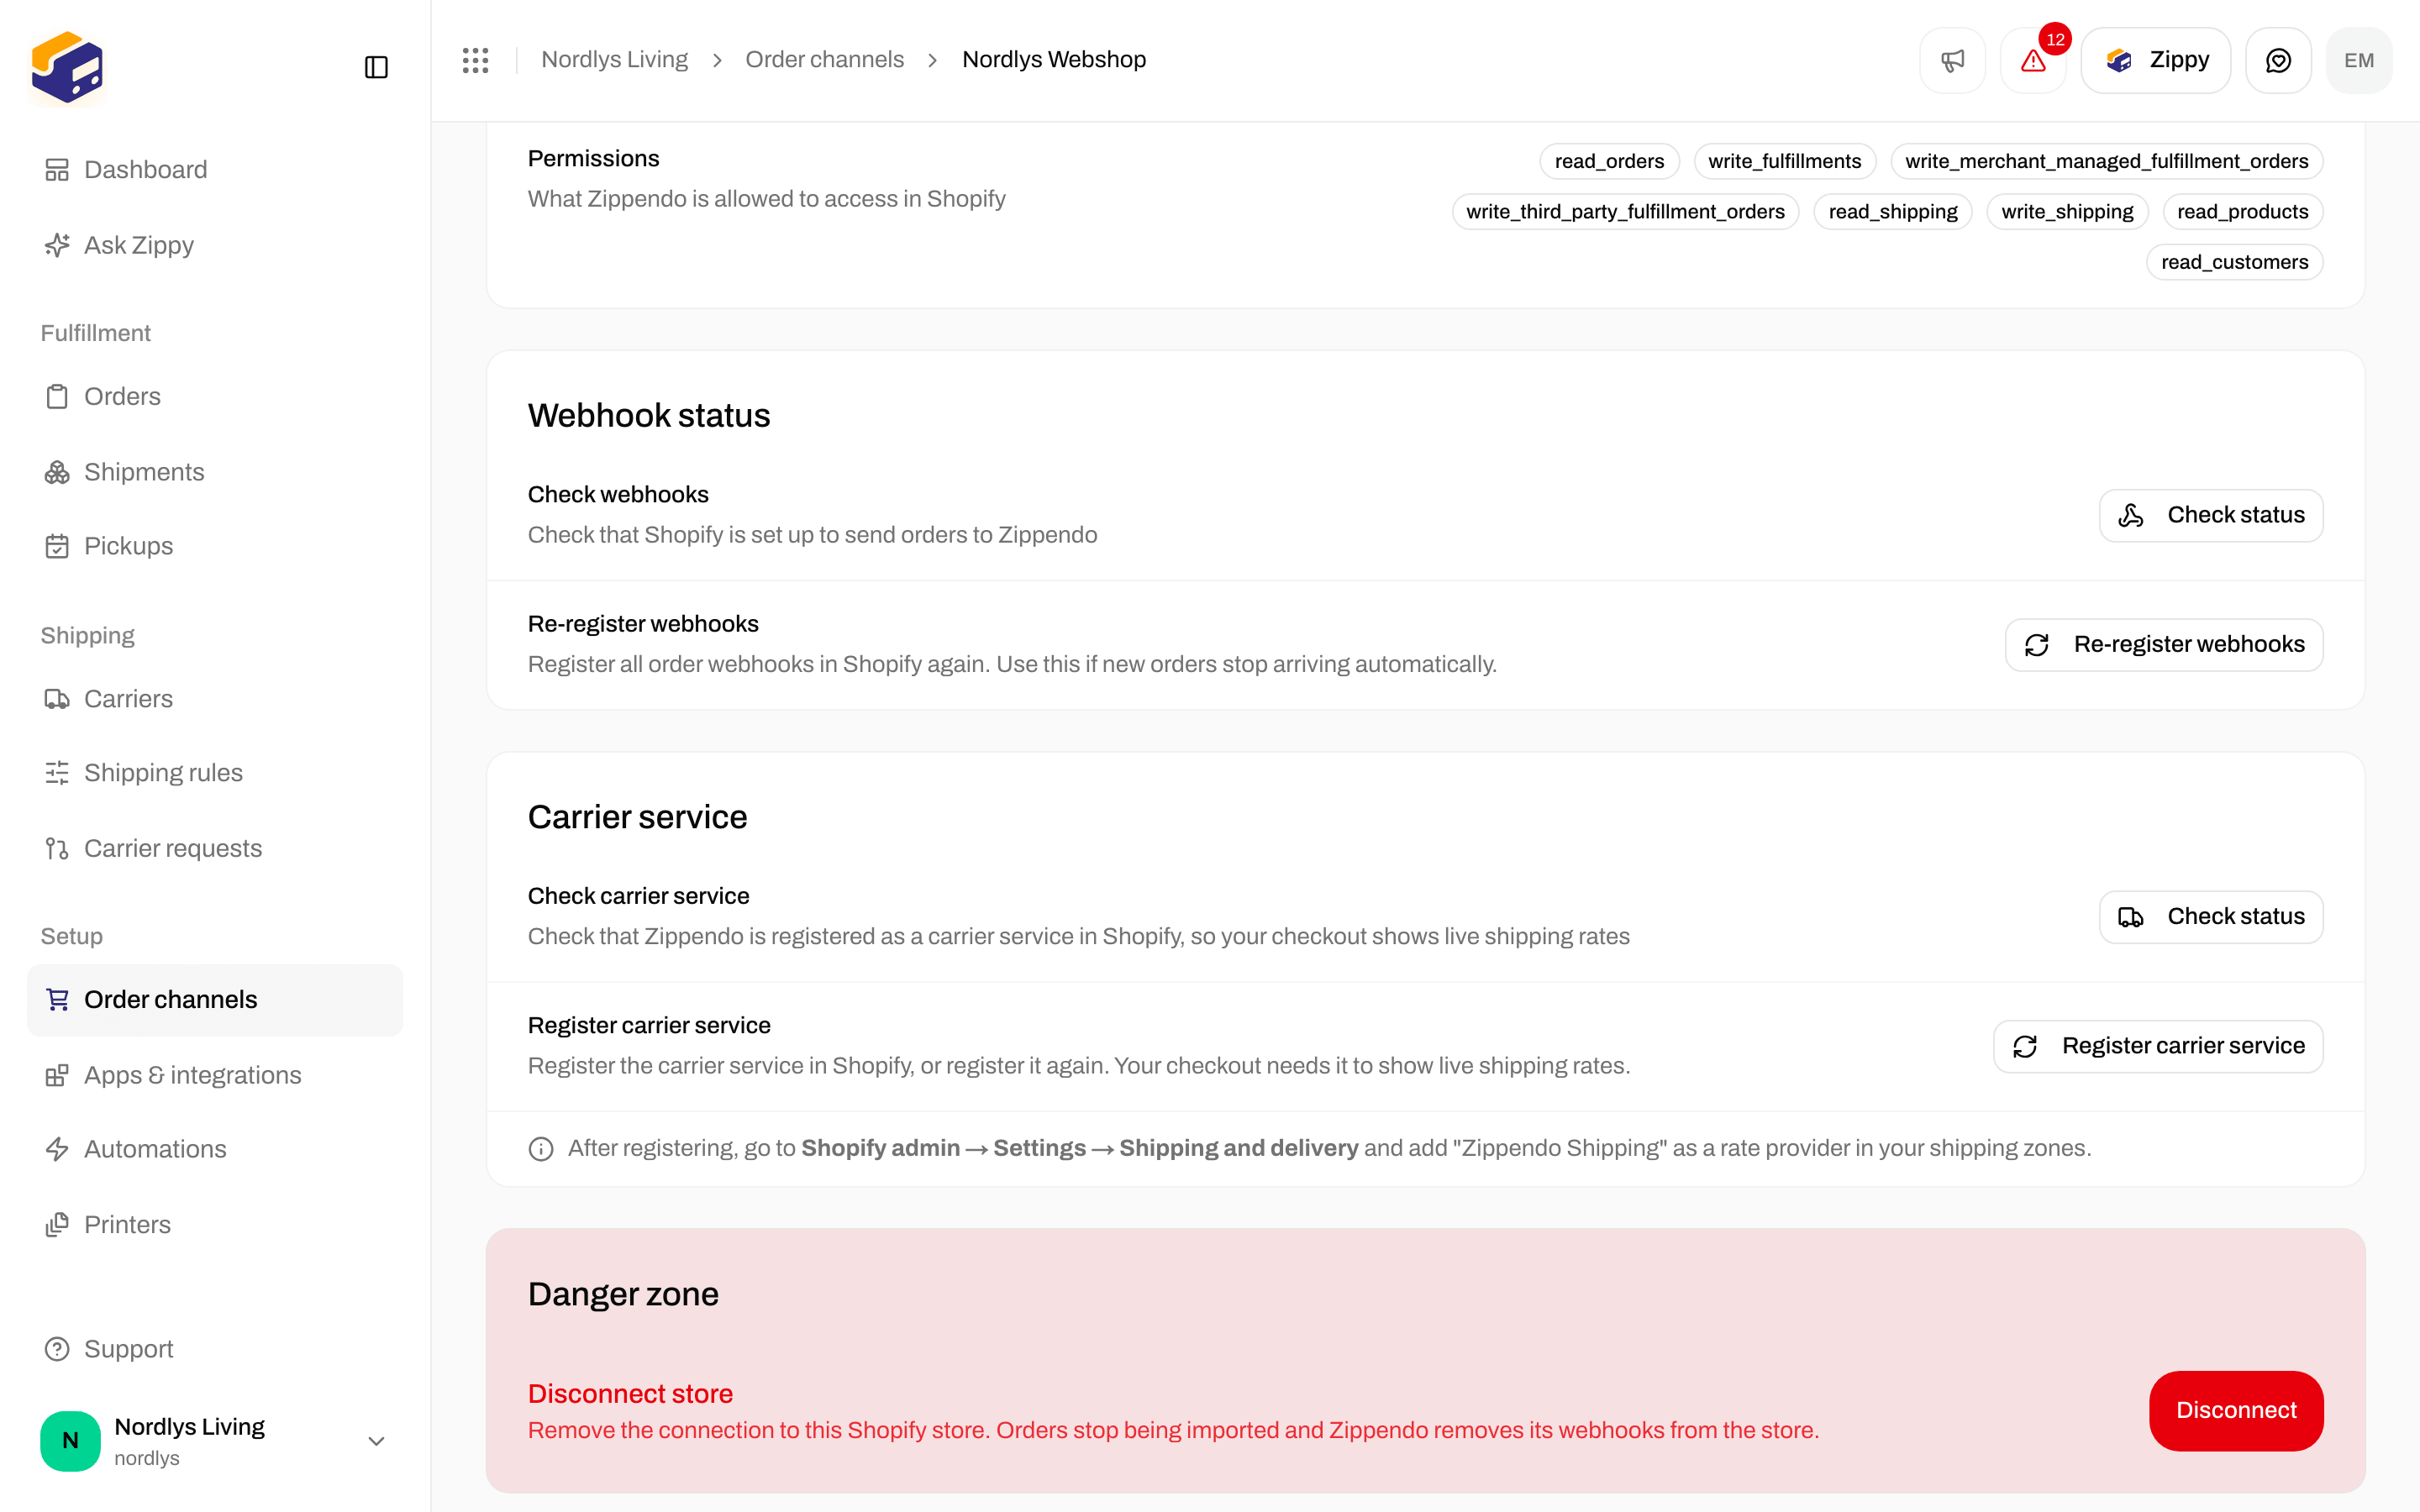Viewport: 2420px width, 1512px height.
Task: Open the Printers page
Action: [x=215, y=1225]
